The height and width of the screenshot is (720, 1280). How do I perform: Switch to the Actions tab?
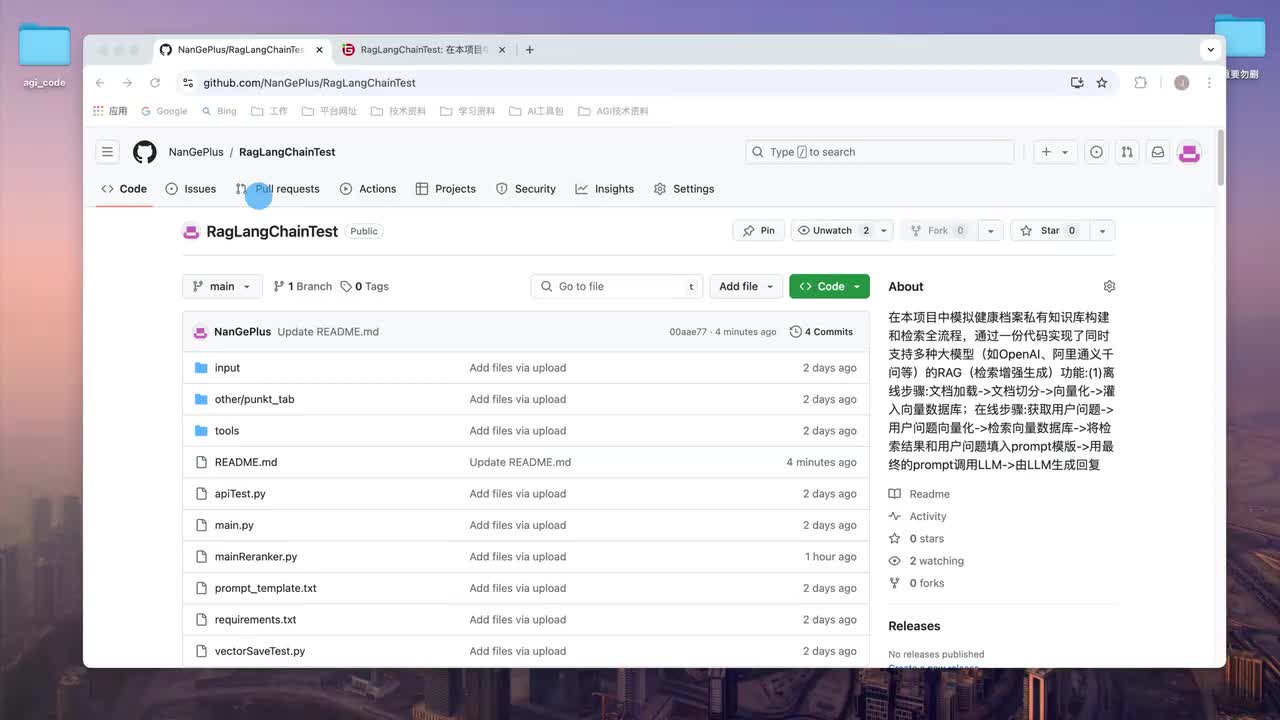pyautogui.click(x=368, y=189)
